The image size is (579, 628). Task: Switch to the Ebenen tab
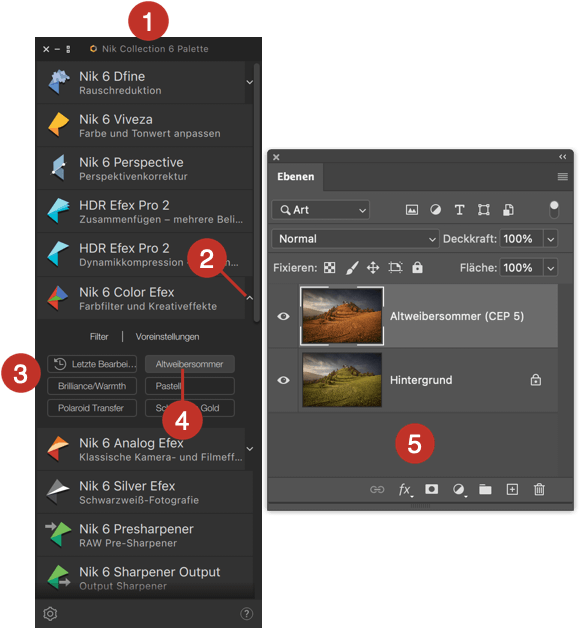(x=296, y=177)
